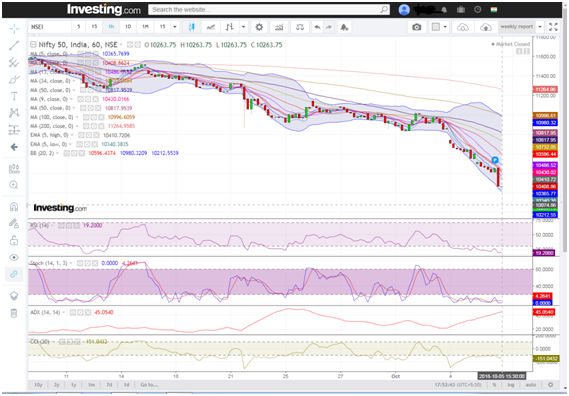
Task: Collapse the Nifty 50 legend box
Action: (x=33, y=45)
